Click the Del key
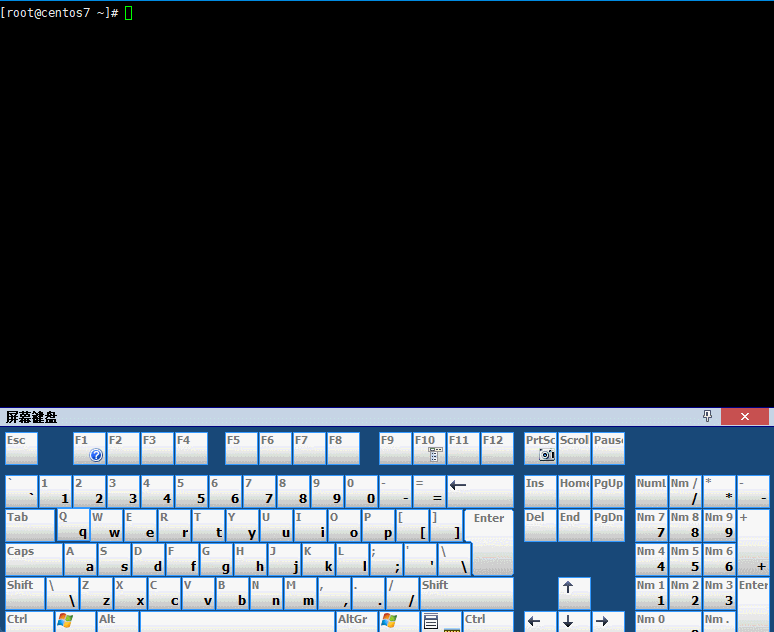774x632 pixels. pyautogui.click(x=541, y=525)
